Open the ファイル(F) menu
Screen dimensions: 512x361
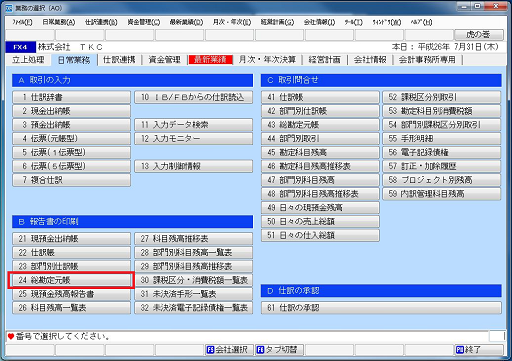(x=22, y=22)
